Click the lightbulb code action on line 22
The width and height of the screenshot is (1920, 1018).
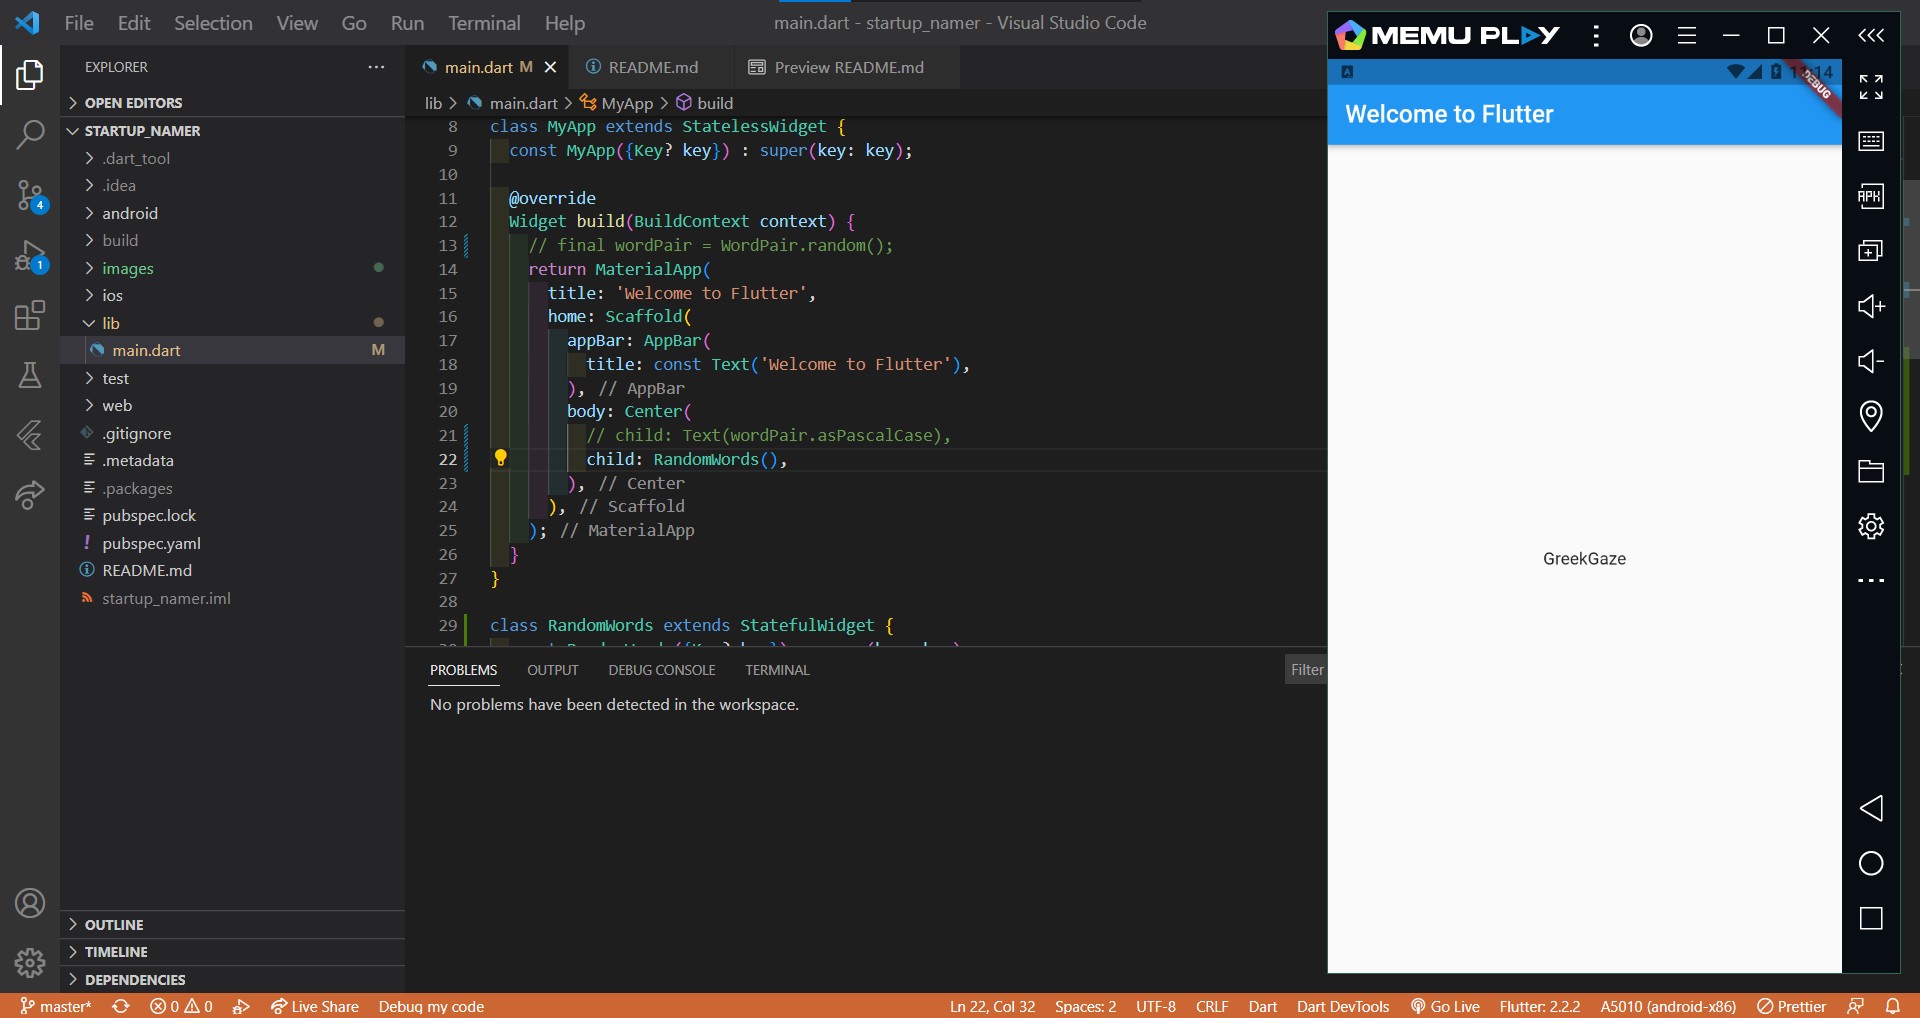500,458
